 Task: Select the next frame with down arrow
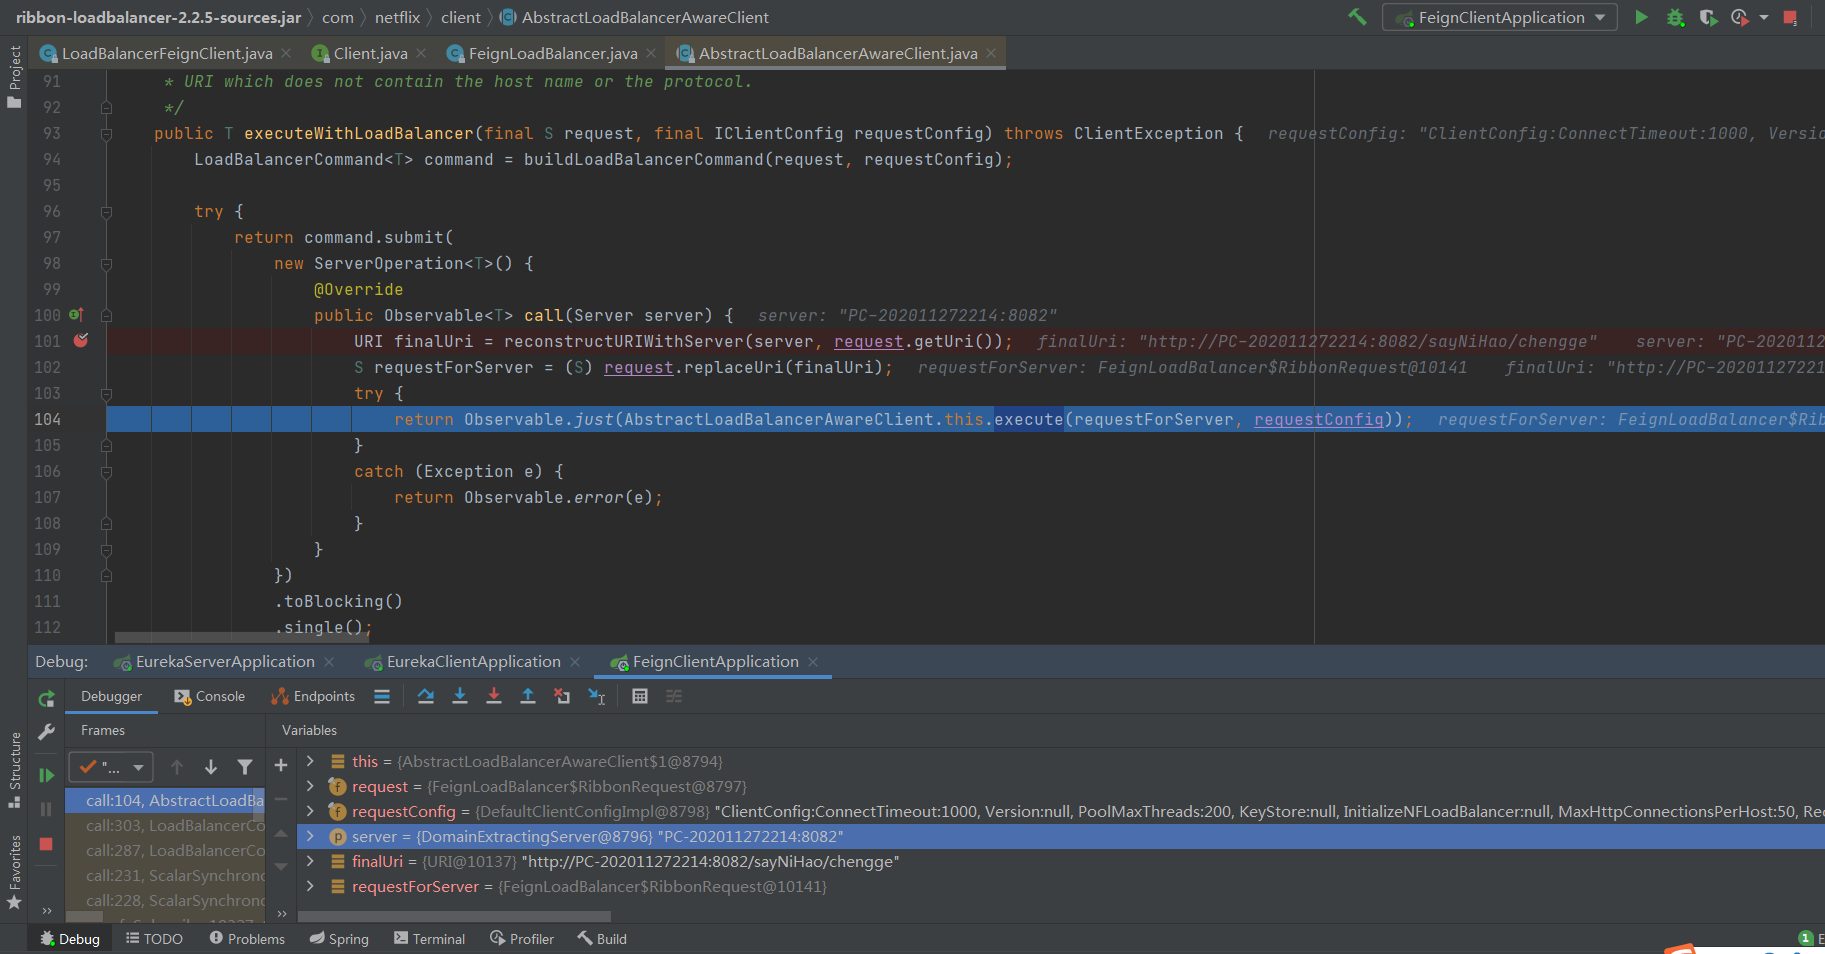click(211, 767)
